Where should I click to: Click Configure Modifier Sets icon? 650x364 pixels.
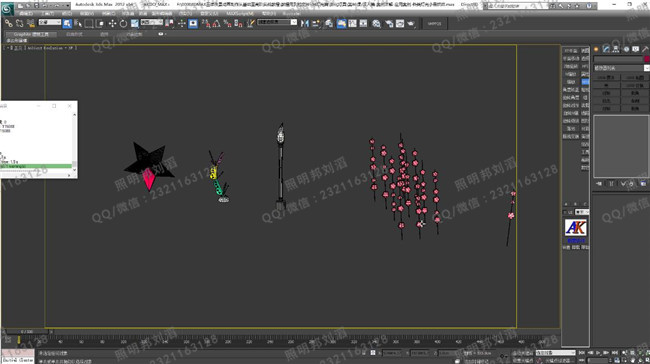[643, 184]
